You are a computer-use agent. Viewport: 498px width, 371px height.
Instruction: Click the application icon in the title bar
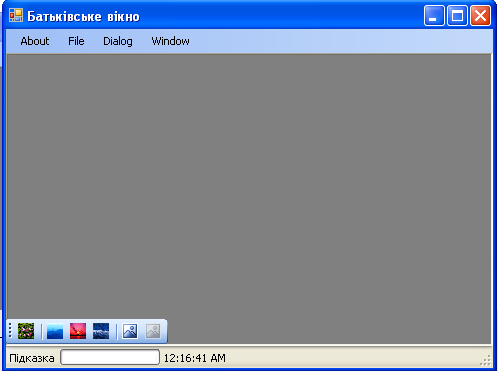coord(16,15)
